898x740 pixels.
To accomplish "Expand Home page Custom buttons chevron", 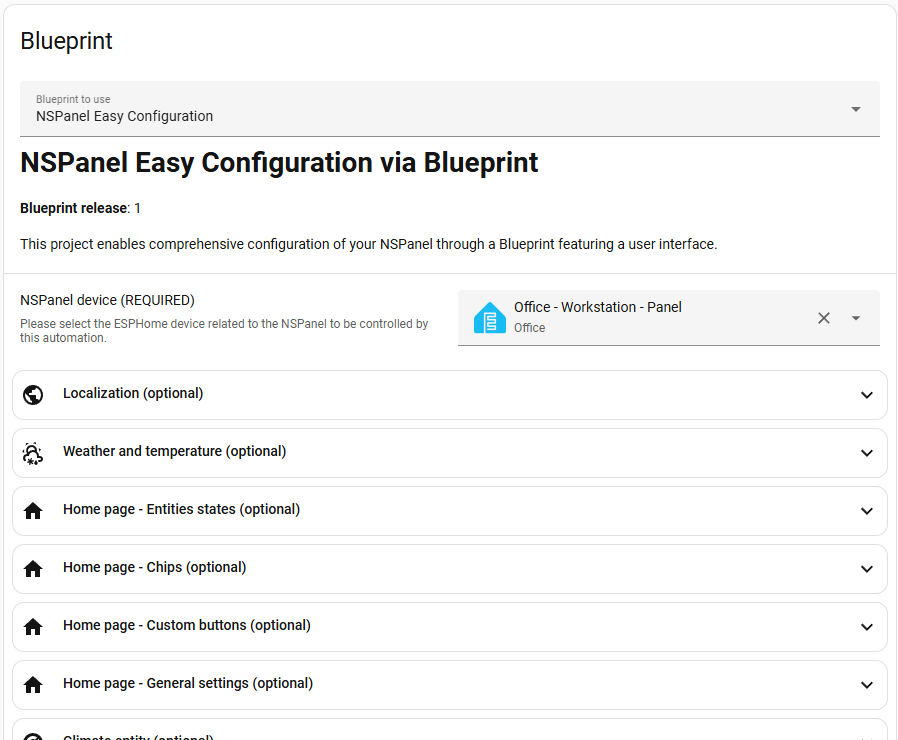I will click(x=867, y=627).
